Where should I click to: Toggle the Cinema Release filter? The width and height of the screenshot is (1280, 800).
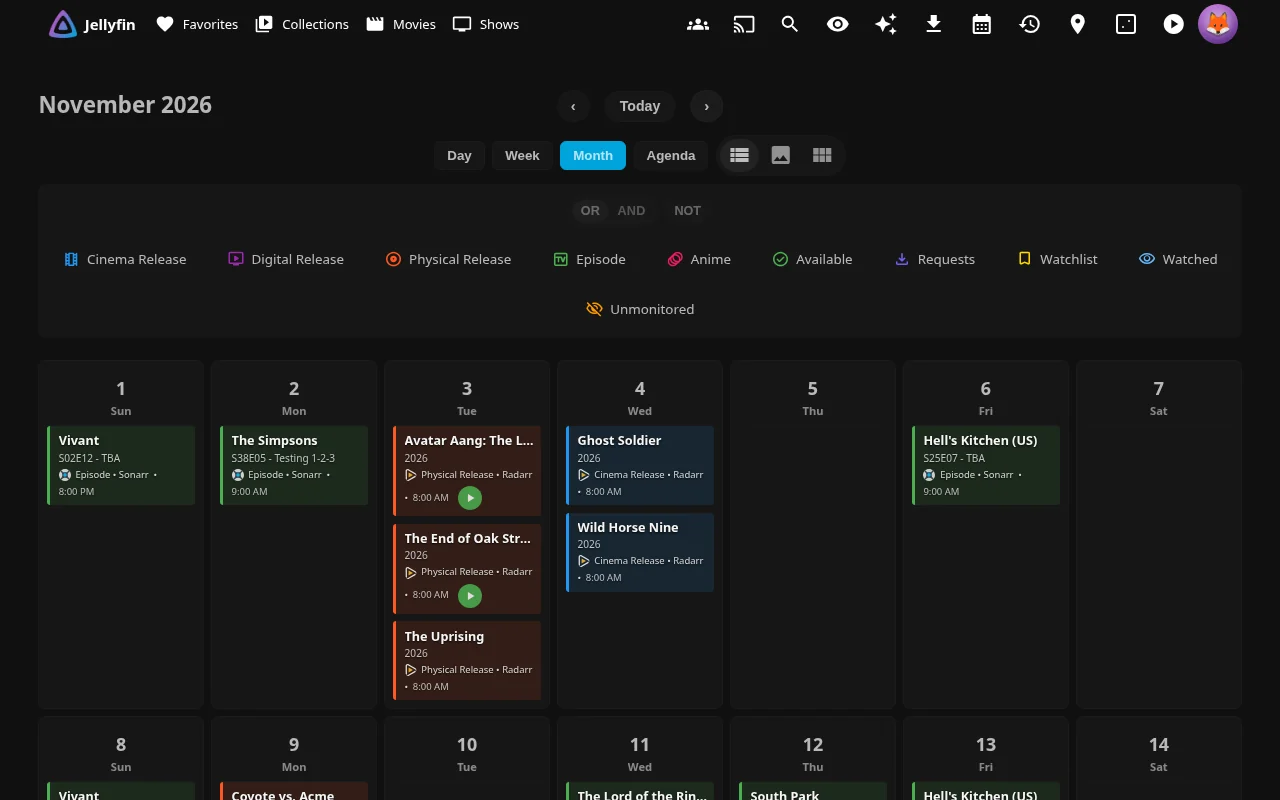[125, 259]
